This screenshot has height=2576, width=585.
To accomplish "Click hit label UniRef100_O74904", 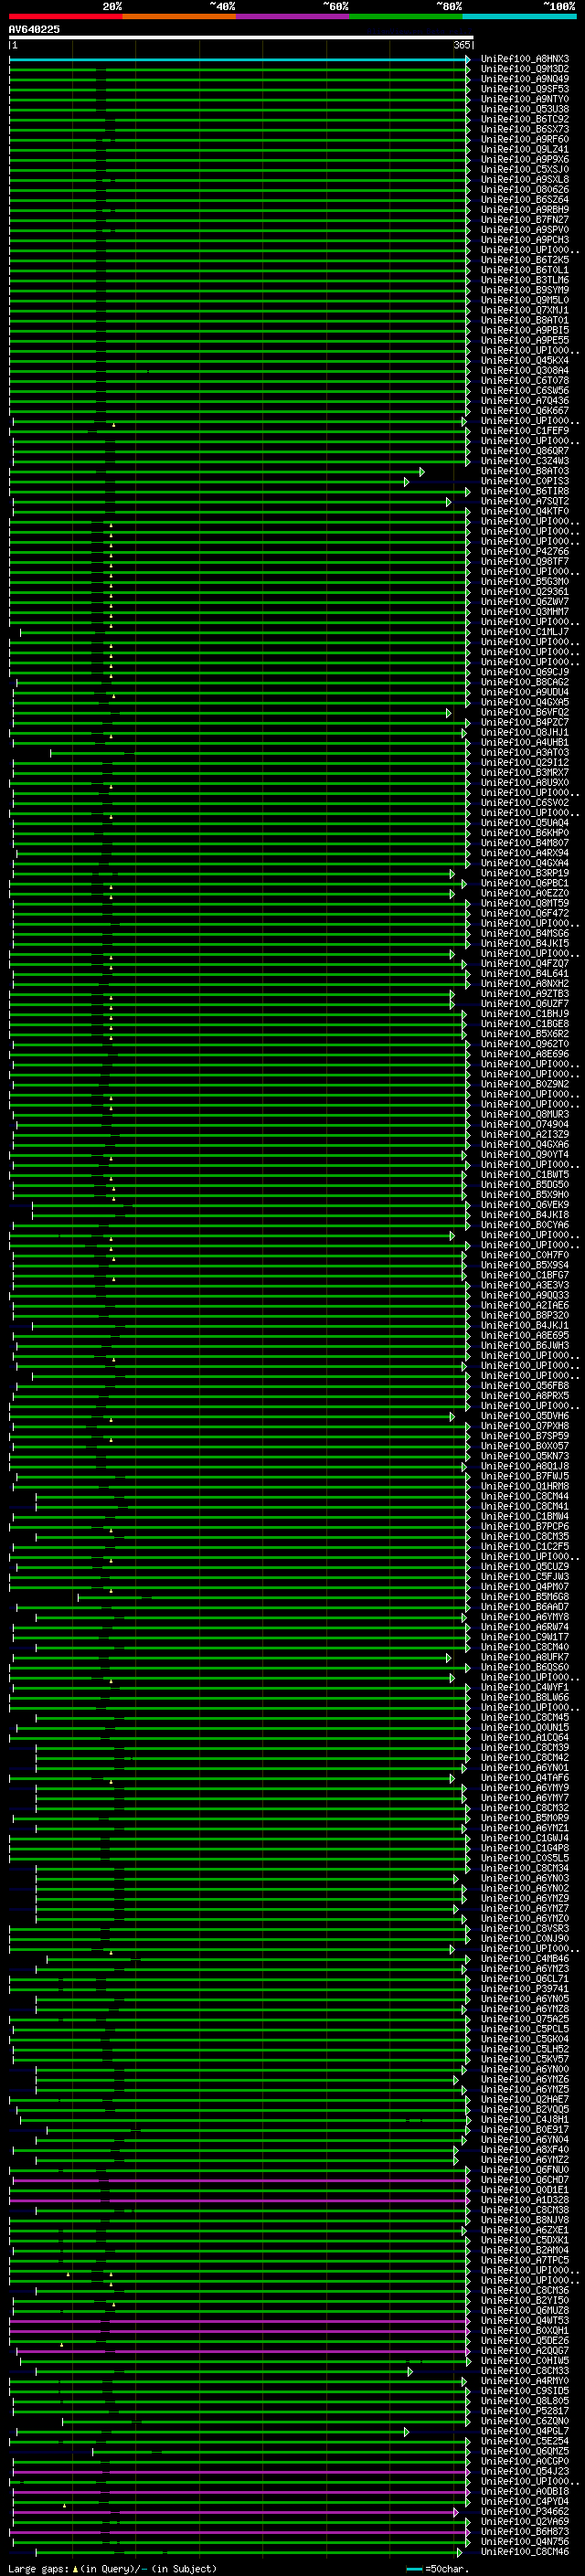I will point(525,1125).
